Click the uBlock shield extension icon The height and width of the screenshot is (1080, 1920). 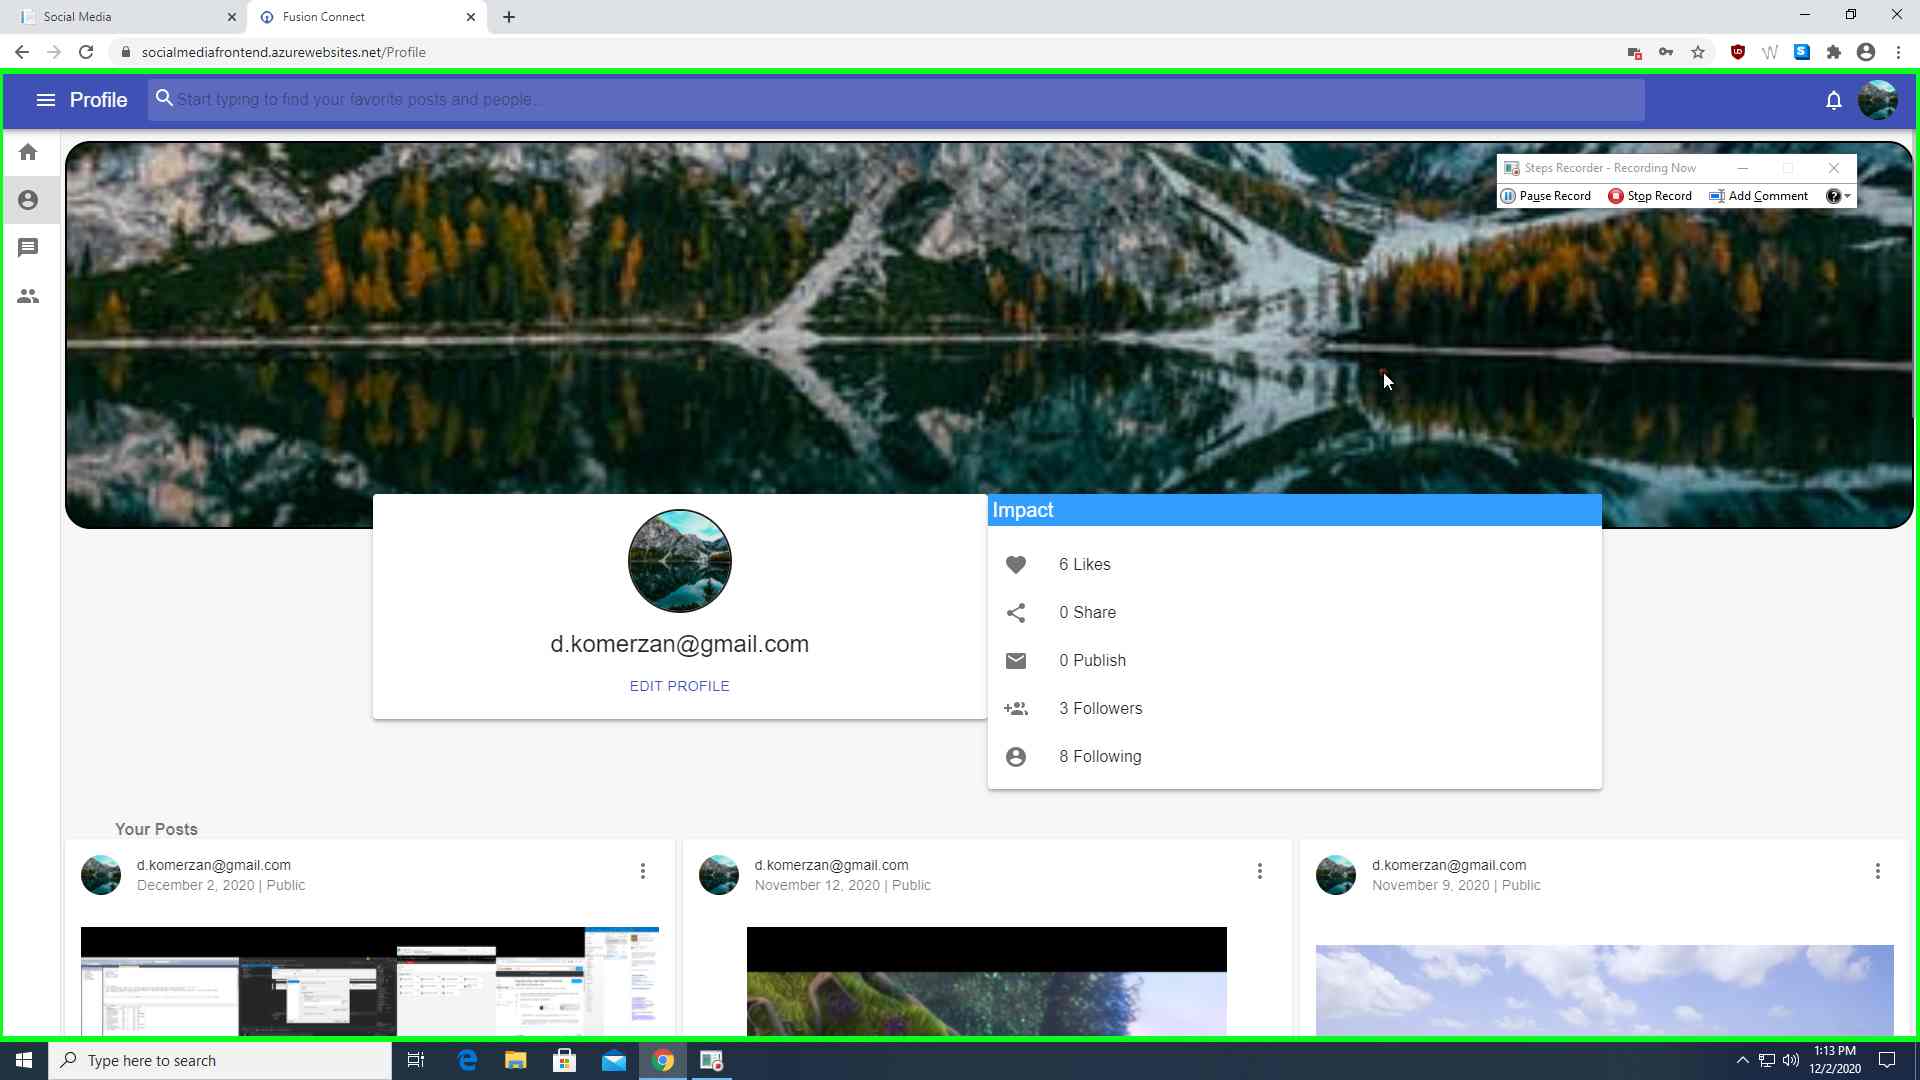tap(1738, 52)
